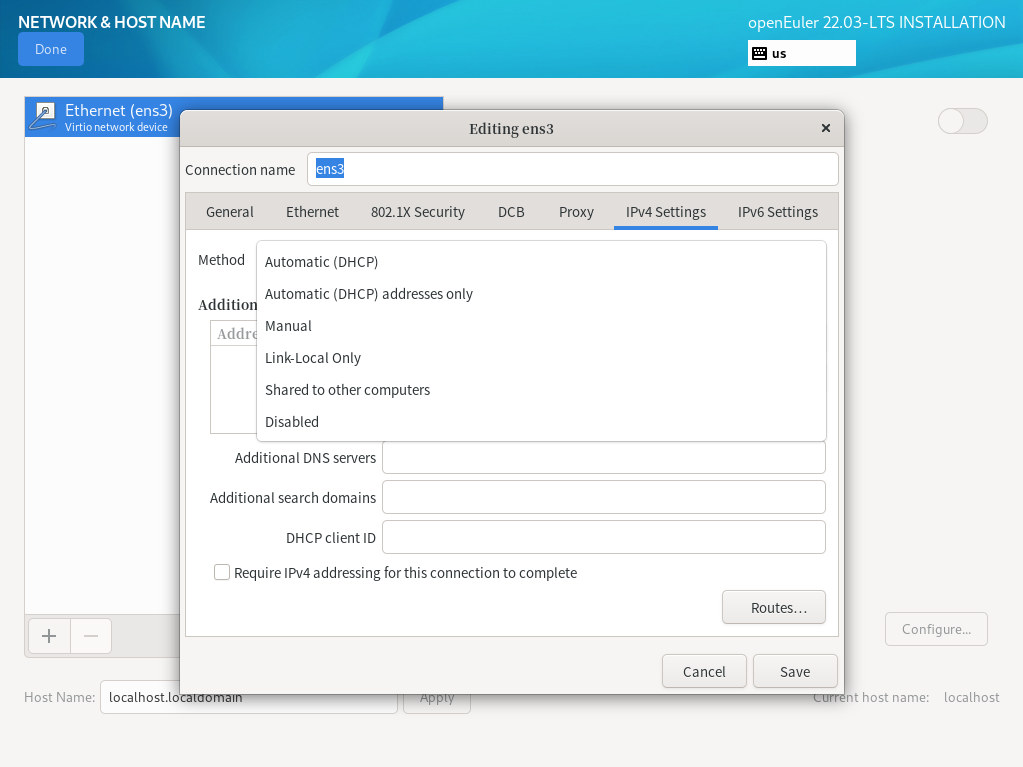Click the Apply host name button
Viewport: 1023px width, 767px height.
point(437,701)
